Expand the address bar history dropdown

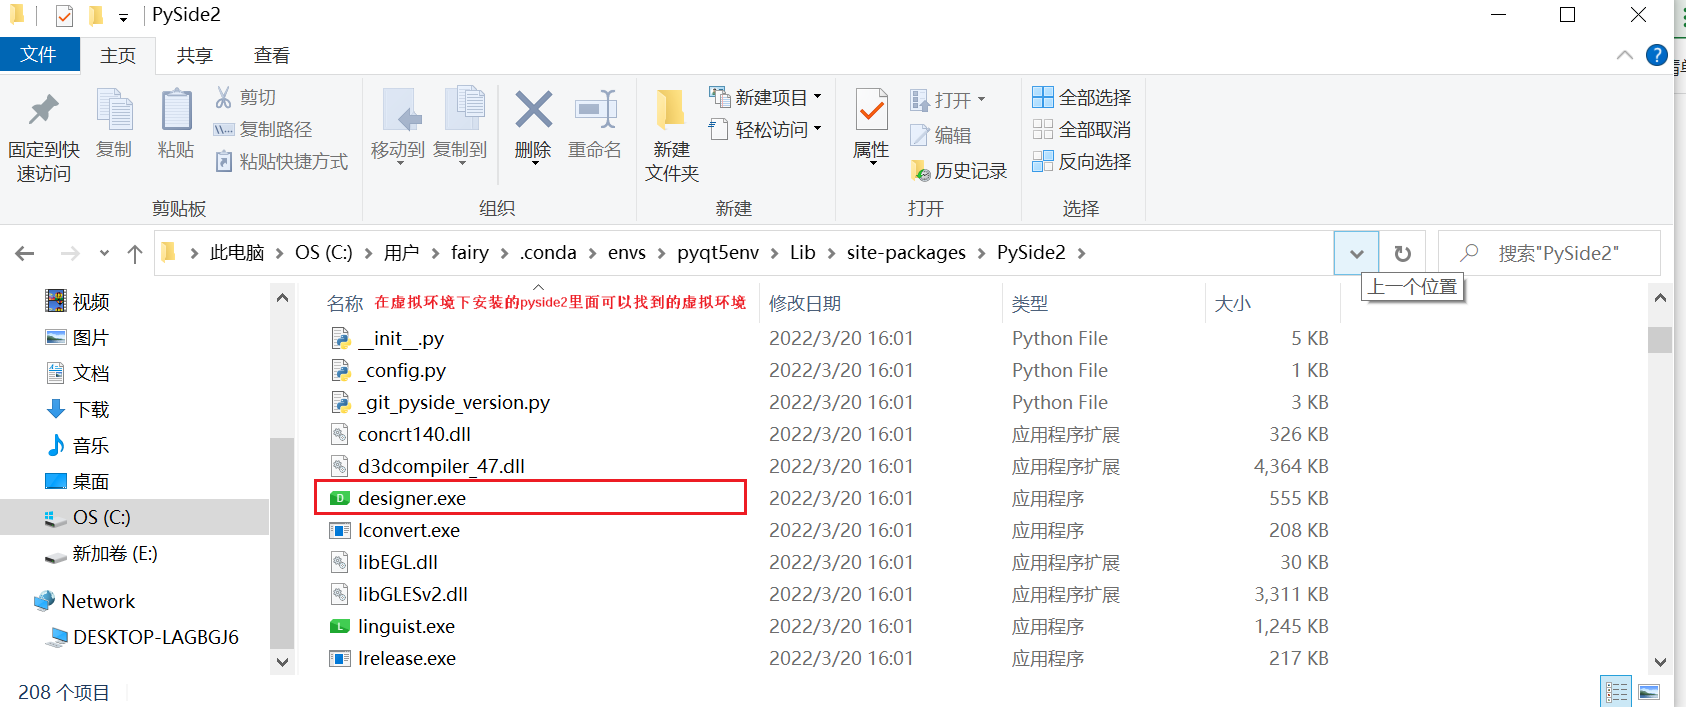(1356, 253)
